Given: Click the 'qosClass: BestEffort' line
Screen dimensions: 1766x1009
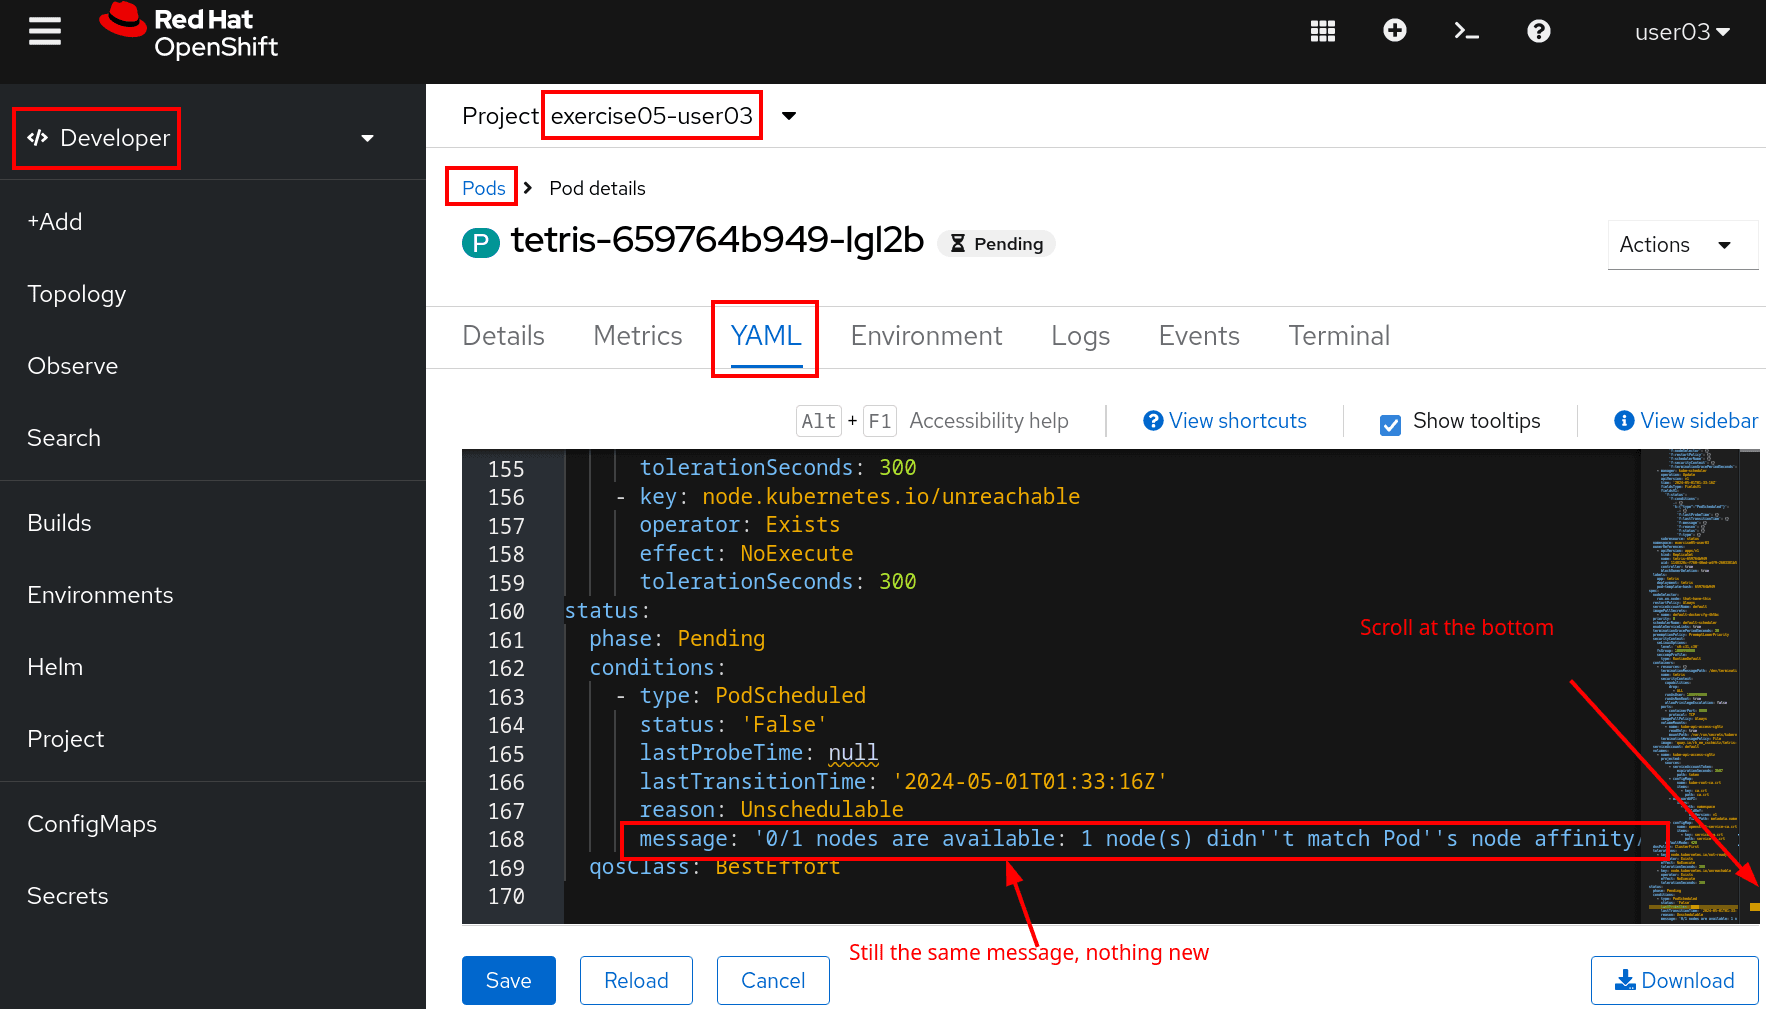Looking at the screenshot, I should pos(714,867).
